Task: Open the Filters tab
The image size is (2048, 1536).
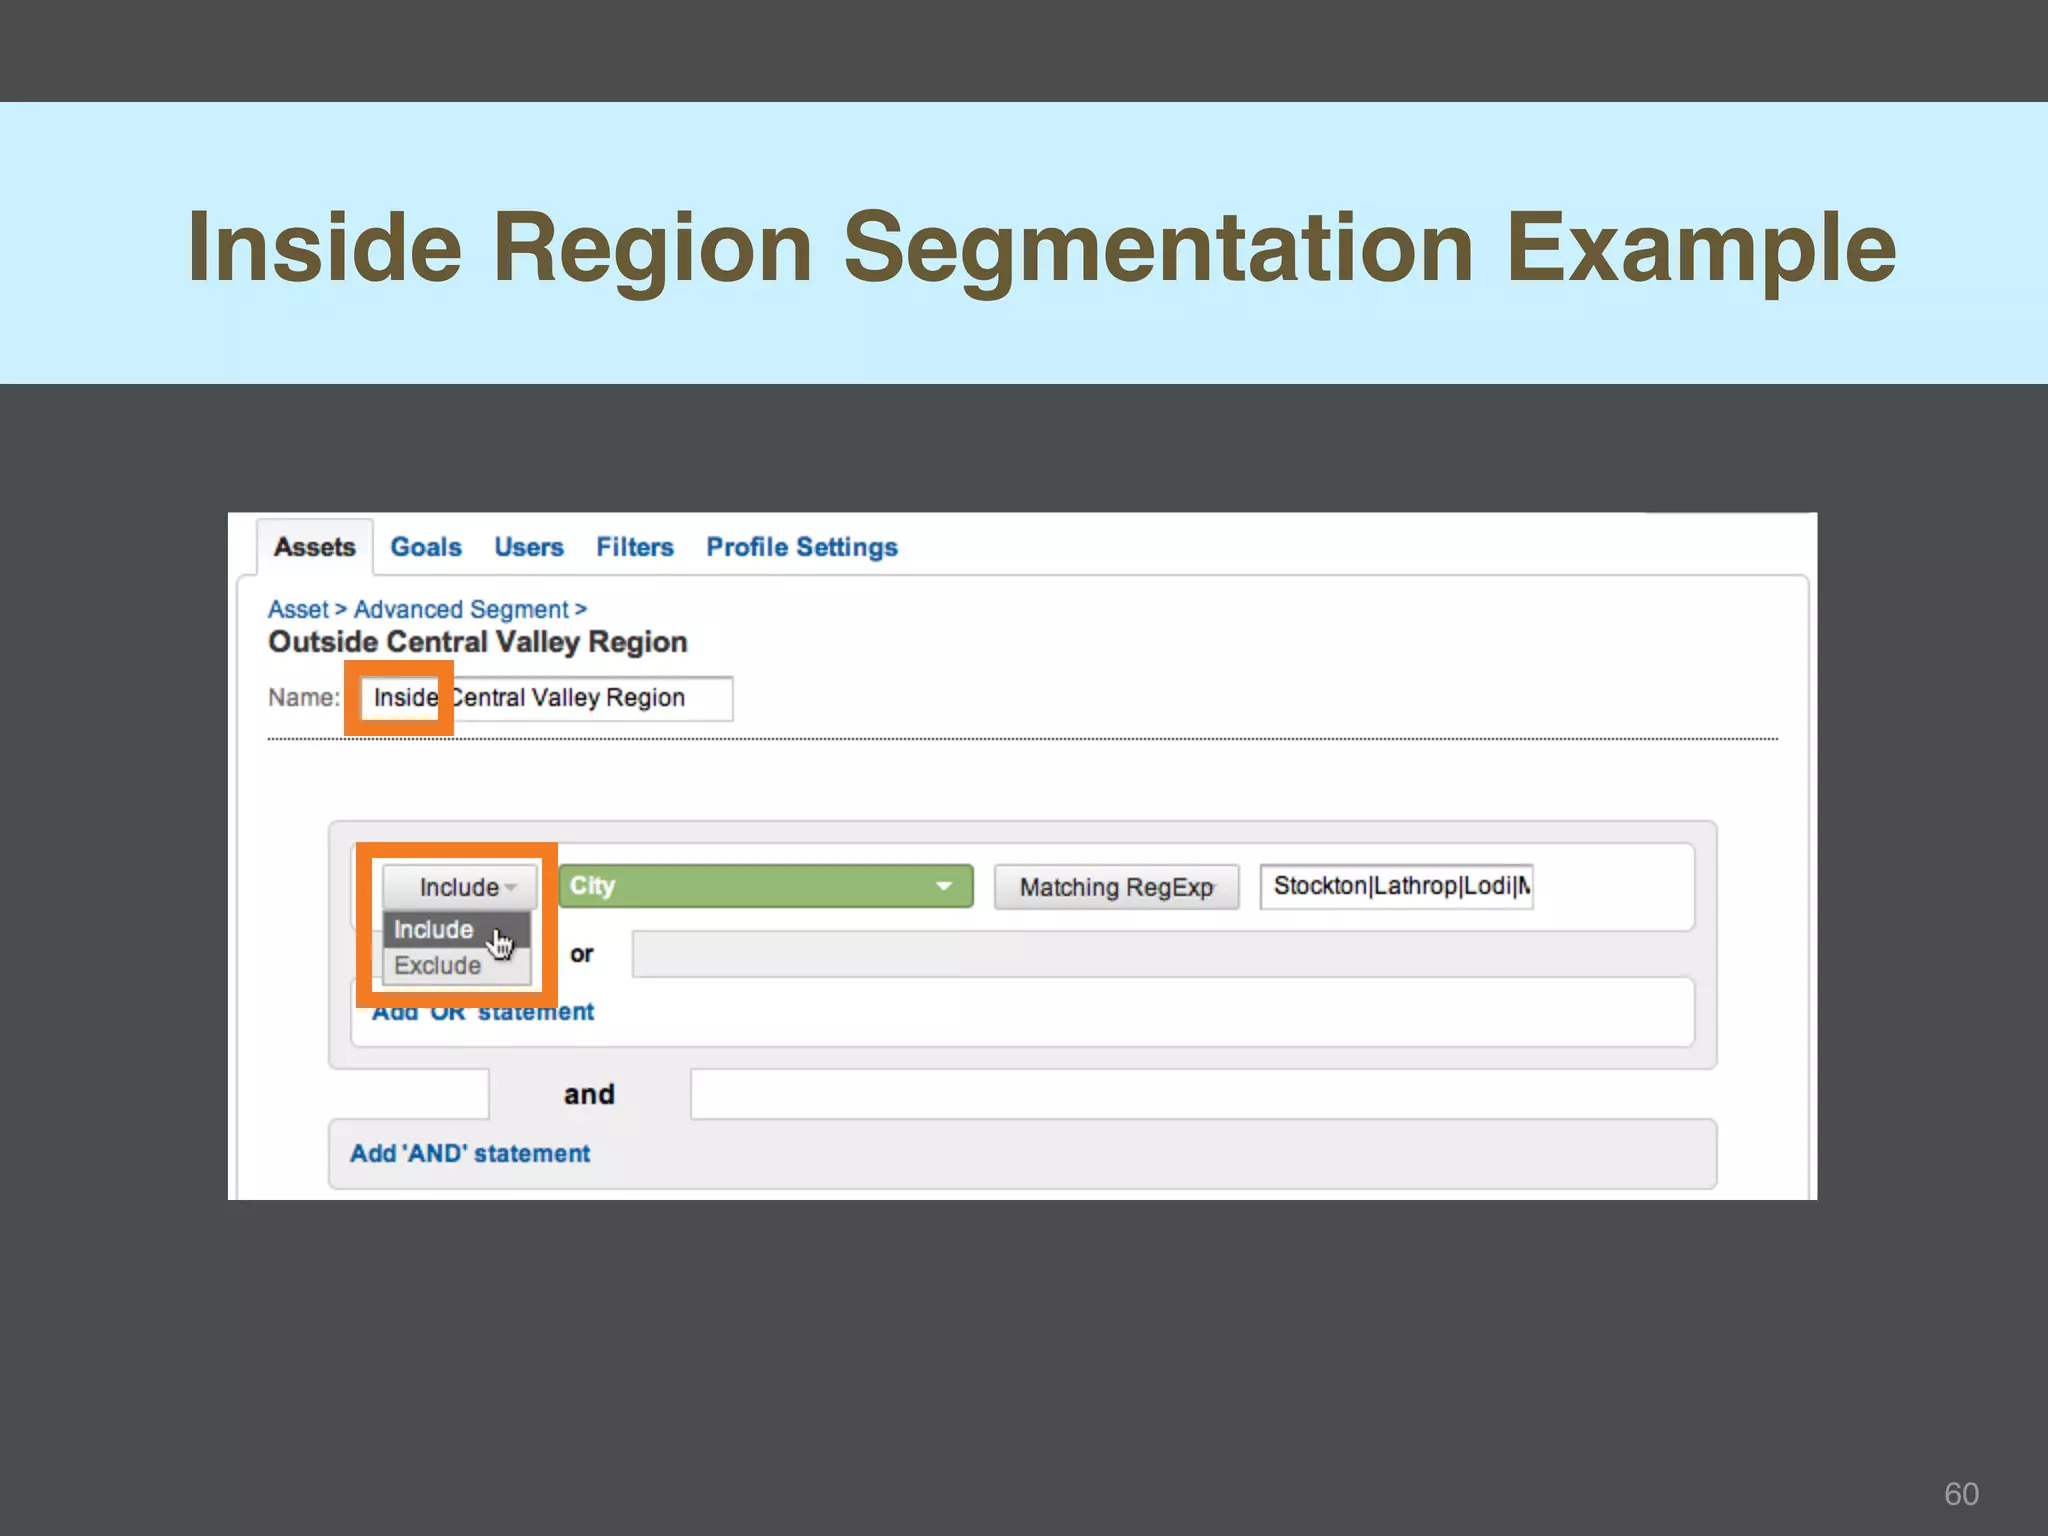Action: coord(635,547)
